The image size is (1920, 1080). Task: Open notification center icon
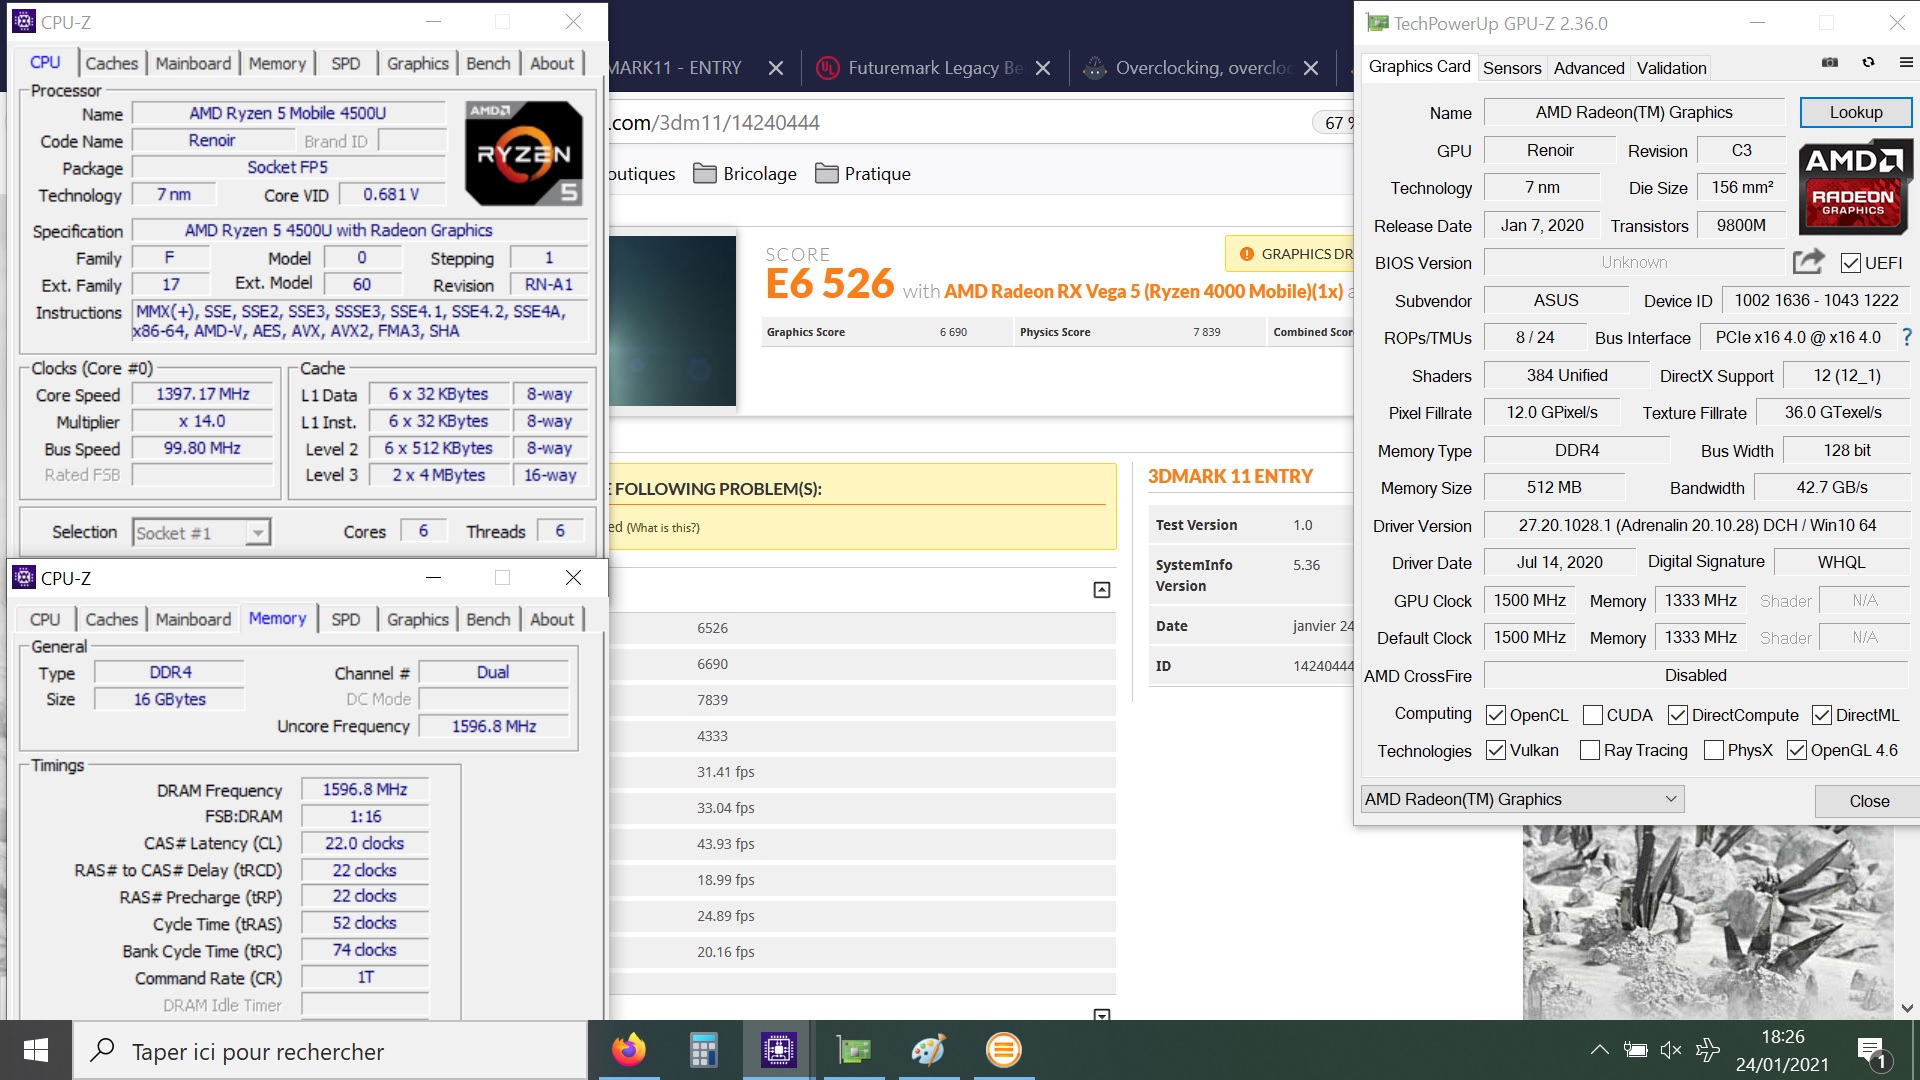[1871, 1051]
